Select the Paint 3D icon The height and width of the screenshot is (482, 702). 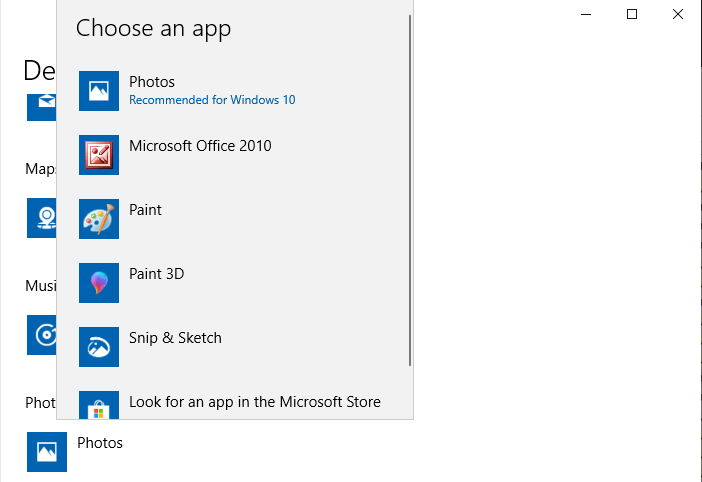coord(99,283)
